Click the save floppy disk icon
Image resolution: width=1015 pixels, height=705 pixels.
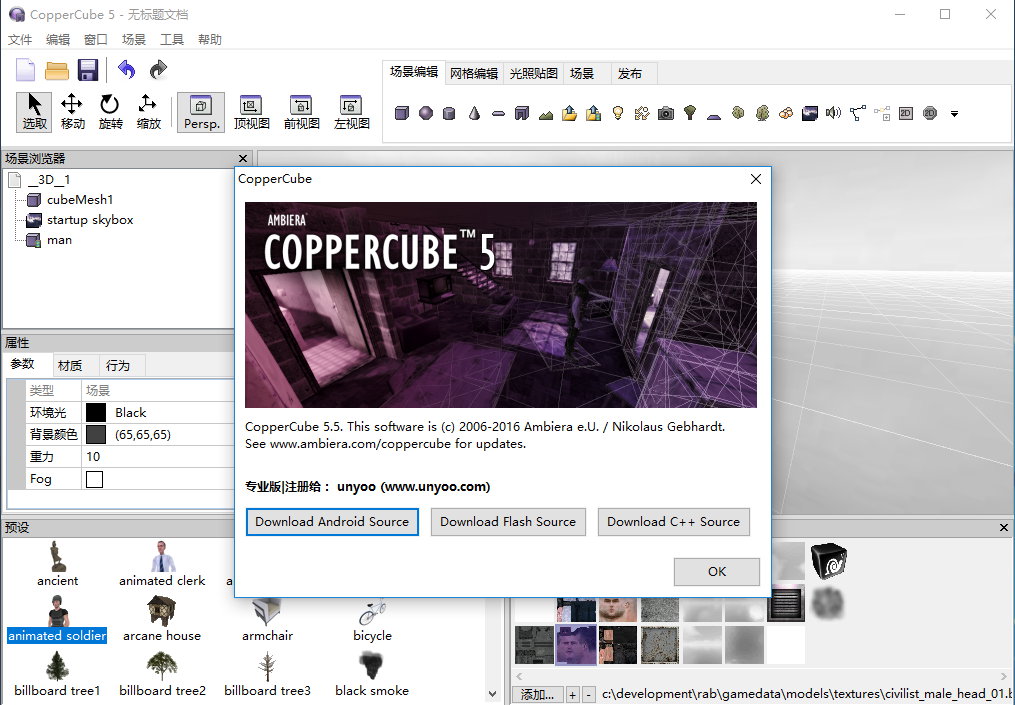(x=88, y=69)
